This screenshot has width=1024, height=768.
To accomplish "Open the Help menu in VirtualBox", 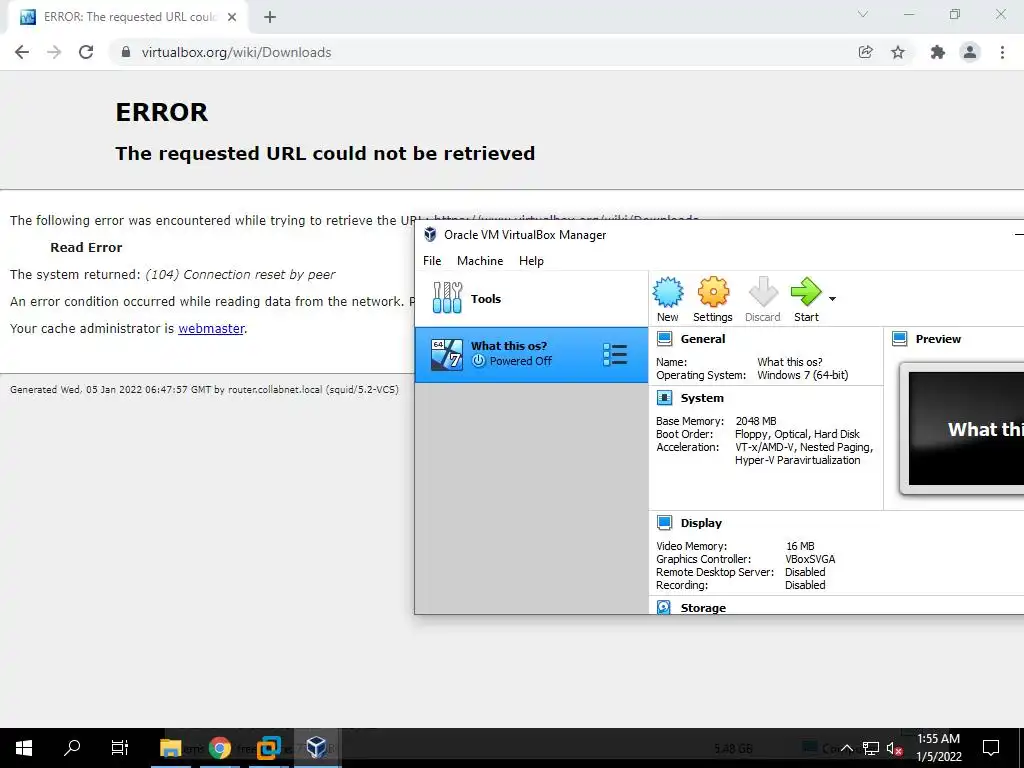I will click(531, 261).
